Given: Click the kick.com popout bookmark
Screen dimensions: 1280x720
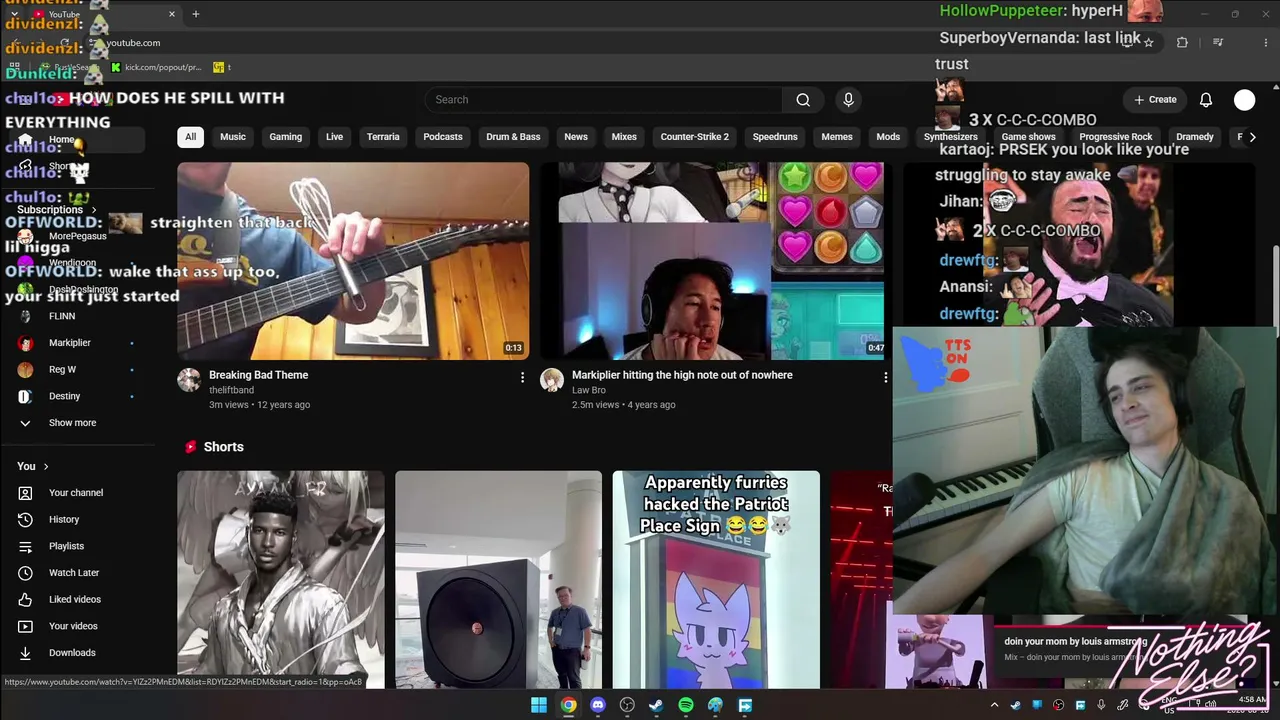Looking at the screenshot, I should click(156, 68).
